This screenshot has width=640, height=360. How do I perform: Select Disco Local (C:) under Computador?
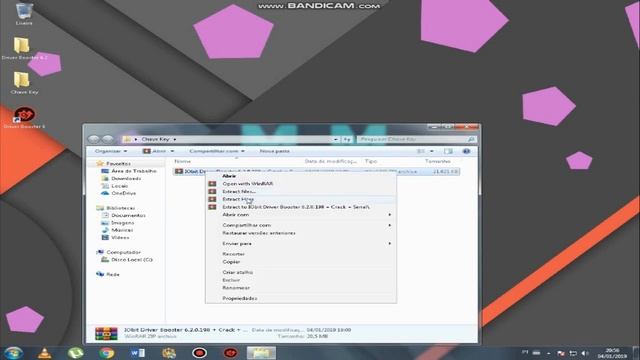point(131,260)
